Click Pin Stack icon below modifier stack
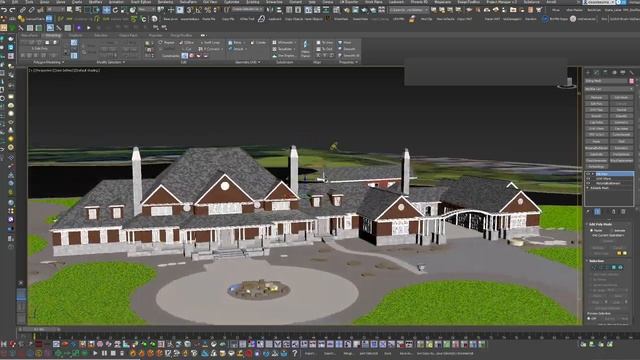640x360 pixels. tap(588, 212)
